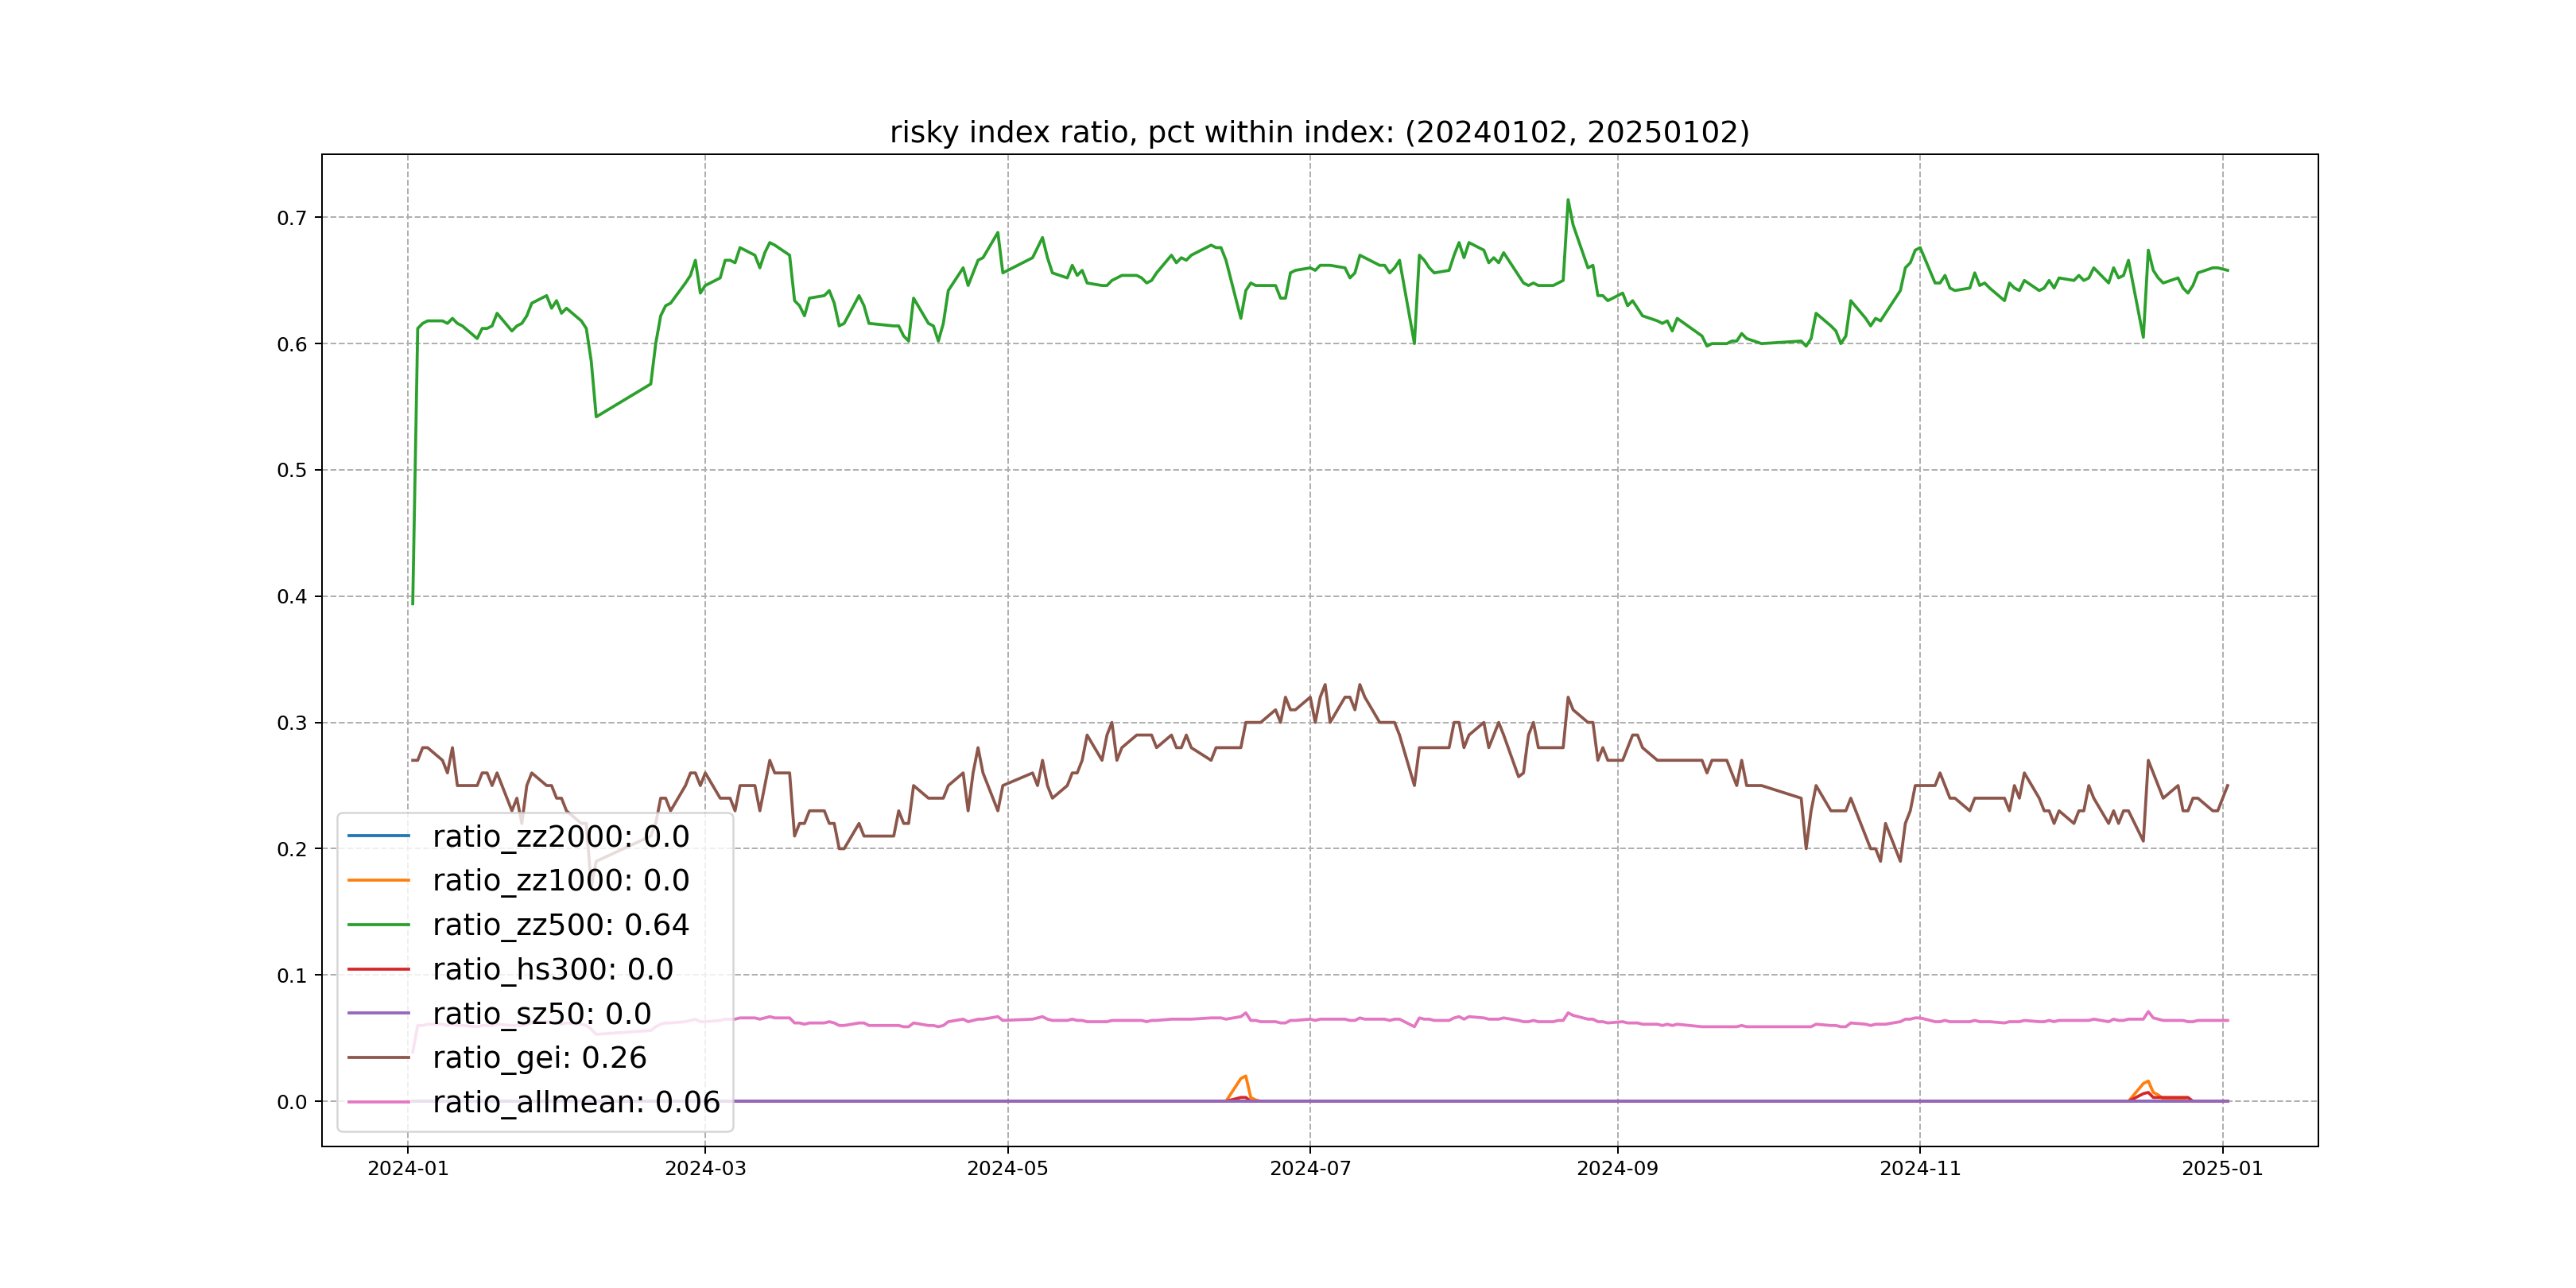Click the ratio_zz1000 orange legend line
The image size is (2576, 1288).
[378, 880]
